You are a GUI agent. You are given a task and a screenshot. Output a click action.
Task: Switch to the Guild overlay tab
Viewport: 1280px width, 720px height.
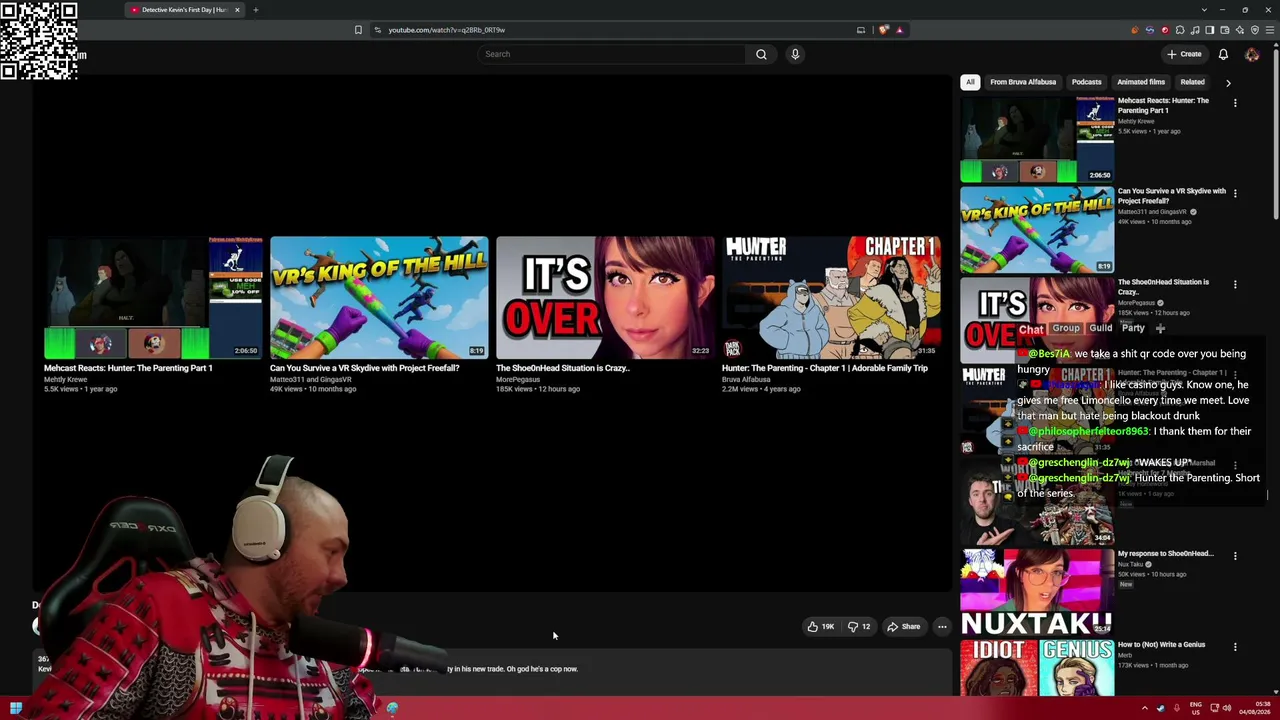tap(1101, 328)
